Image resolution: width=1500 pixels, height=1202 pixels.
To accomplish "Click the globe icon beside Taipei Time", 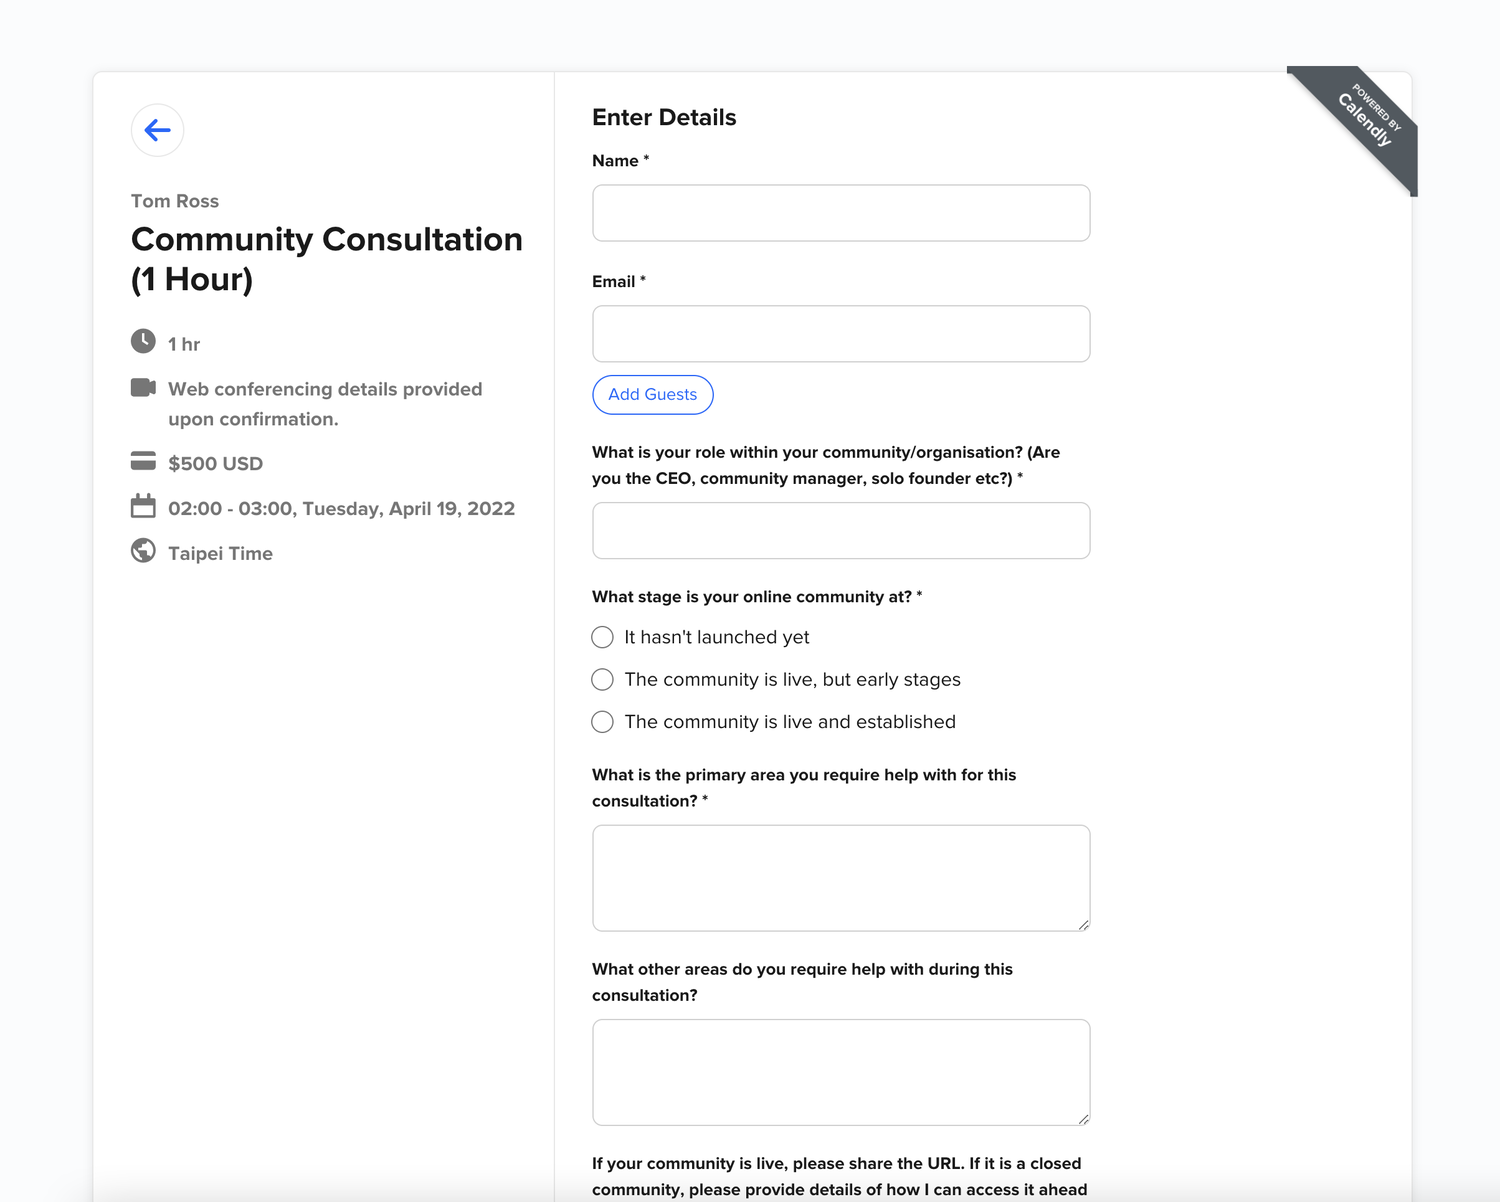I will click(143, 551).
